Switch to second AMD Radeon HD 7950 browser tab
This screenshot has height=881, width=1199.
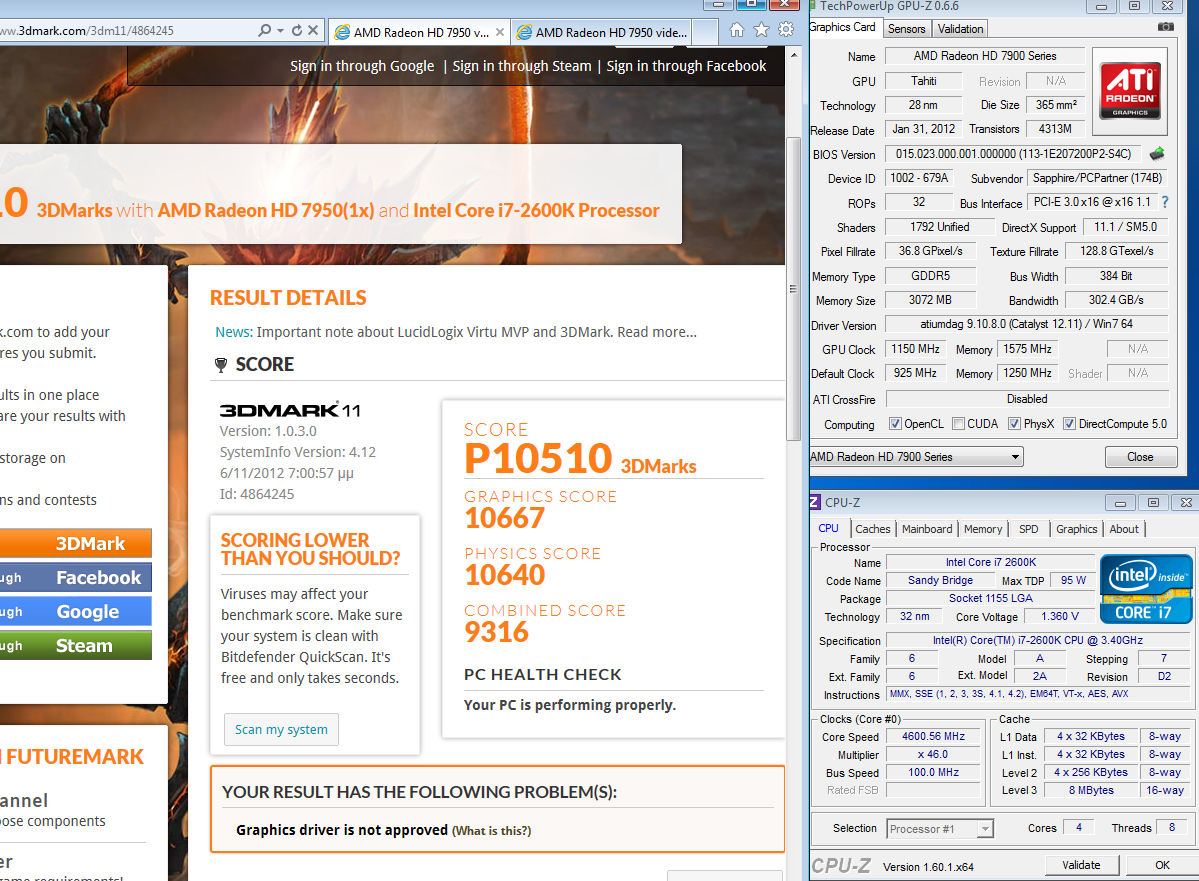tap(603, 32)
